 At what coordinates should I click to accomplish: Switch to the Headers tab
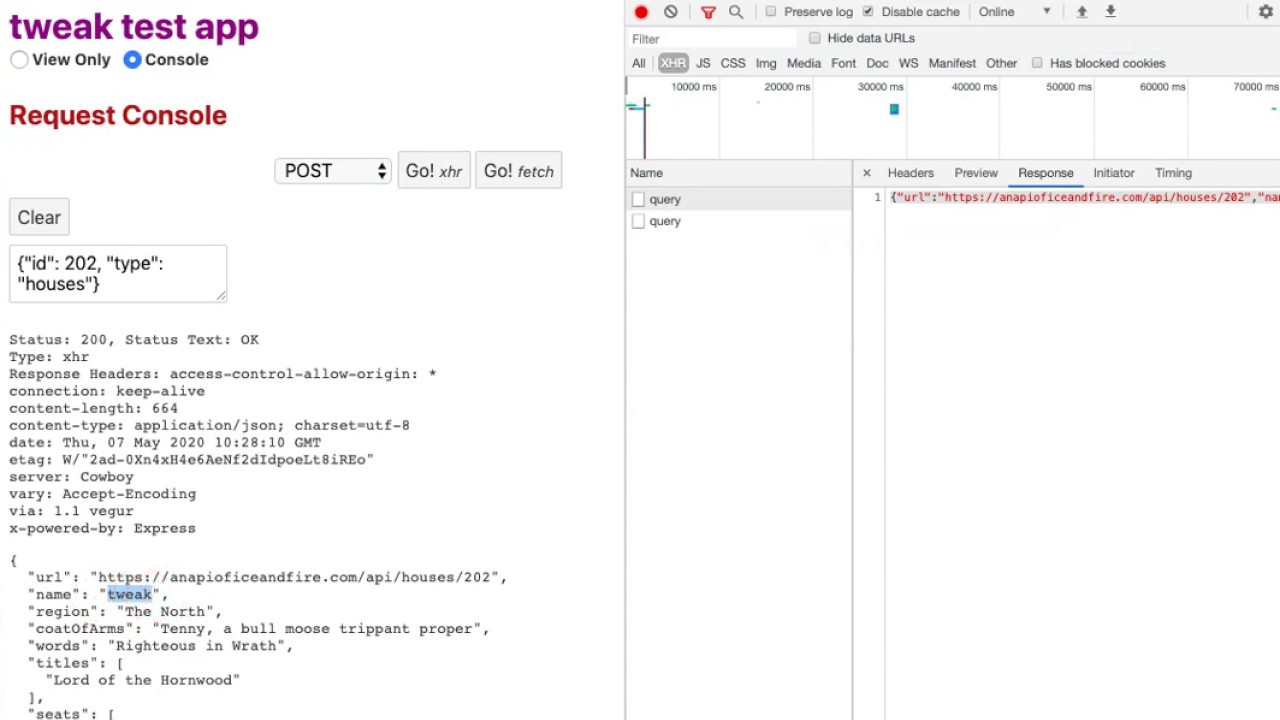tap(910, 173)
